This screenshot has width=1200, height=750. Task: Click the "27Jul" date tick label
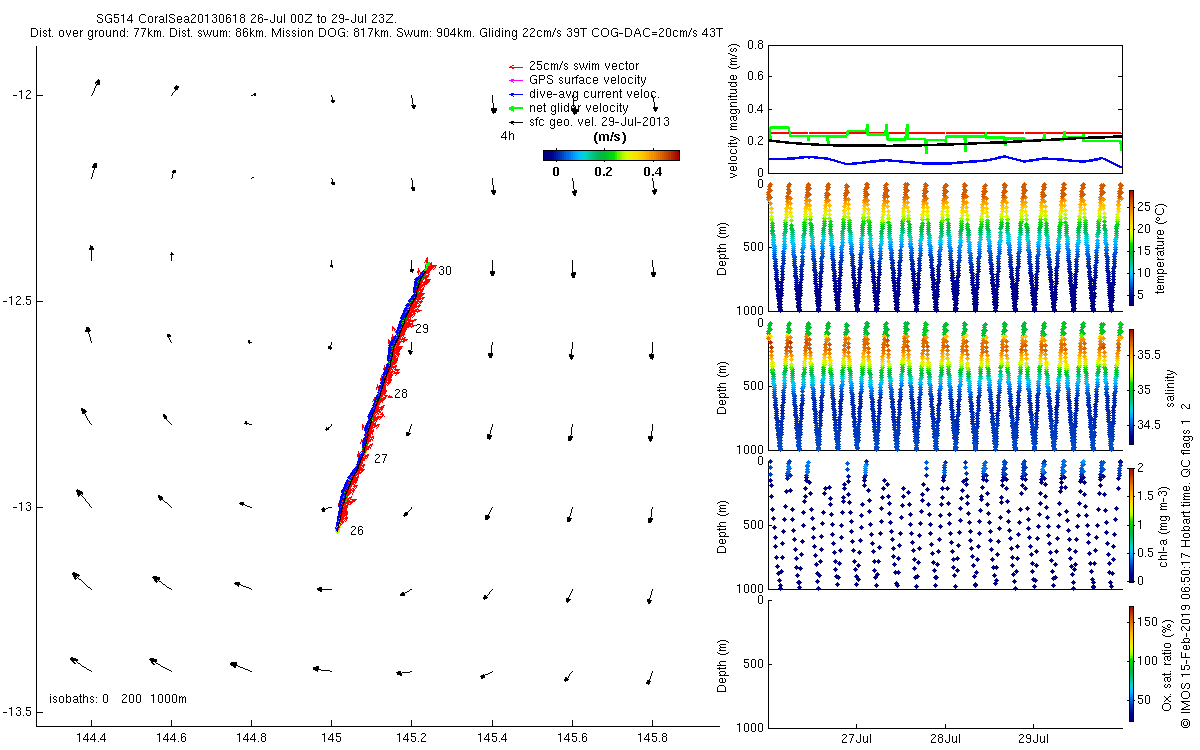pos(857,740)
